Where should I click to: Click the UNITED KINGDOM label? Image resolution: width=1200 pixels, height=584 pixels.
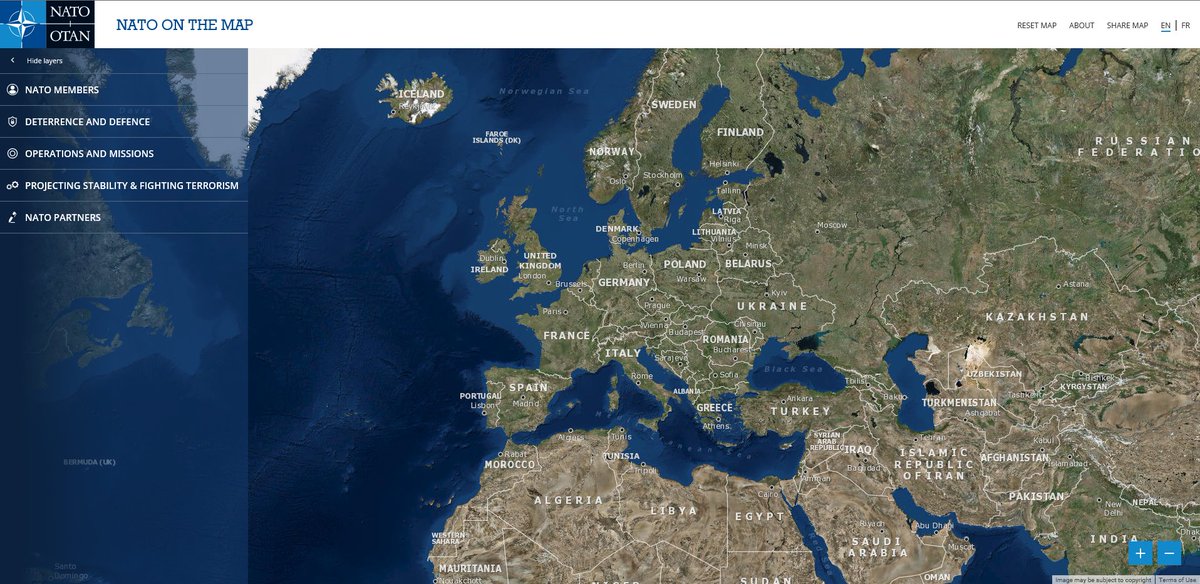coord(541,261)
